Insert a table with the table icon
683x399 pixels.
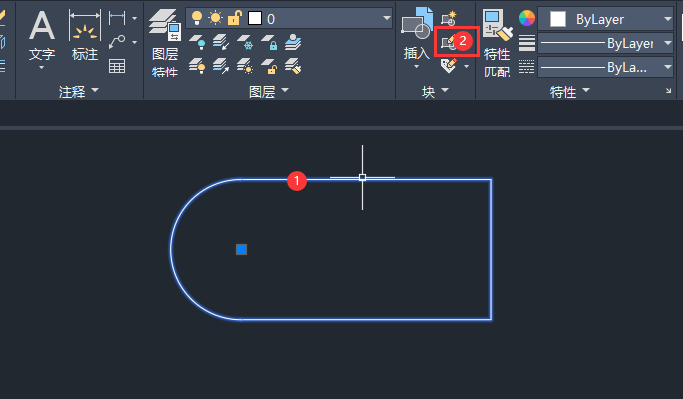(x=117, y=66)
